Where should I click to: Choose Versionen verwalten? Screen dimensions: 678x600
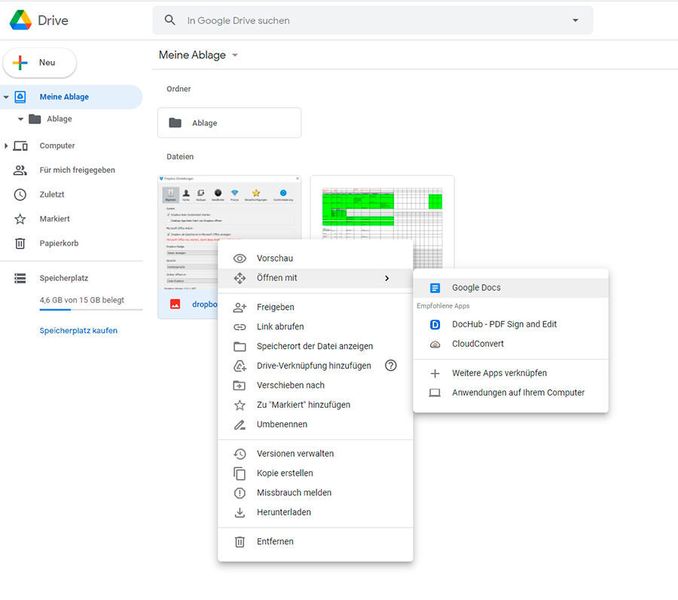click(x=315, y=454)
